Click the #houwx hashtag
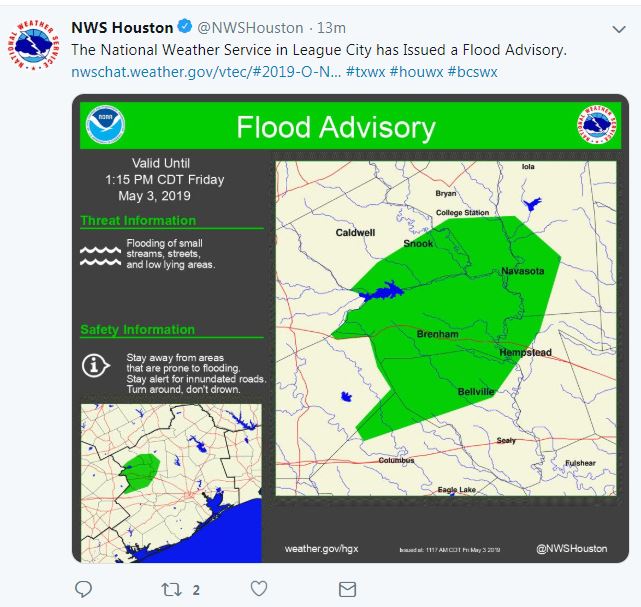Viewport: 641px width, 607px height. [421, 72]
